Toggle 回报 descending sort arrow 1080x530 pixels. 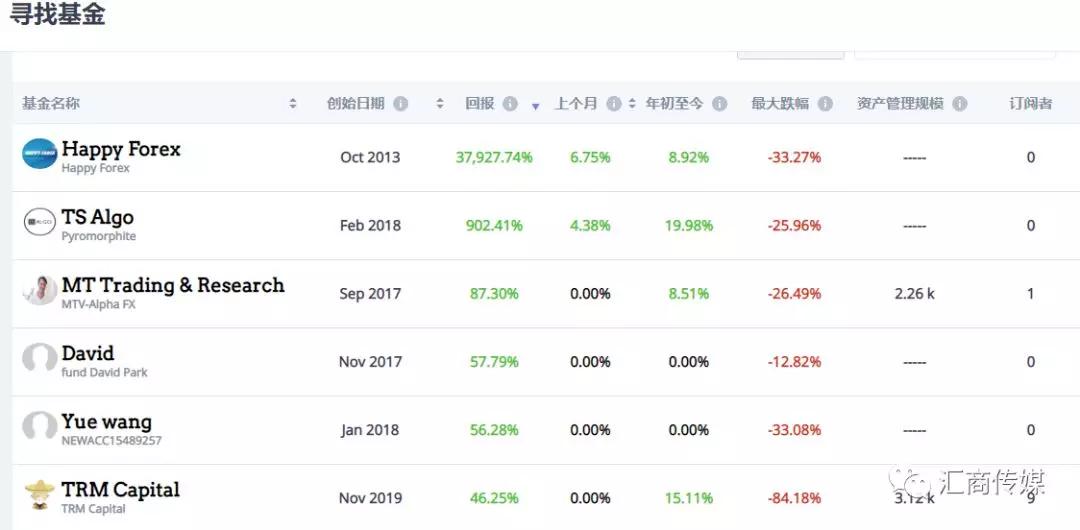(535, 106)
